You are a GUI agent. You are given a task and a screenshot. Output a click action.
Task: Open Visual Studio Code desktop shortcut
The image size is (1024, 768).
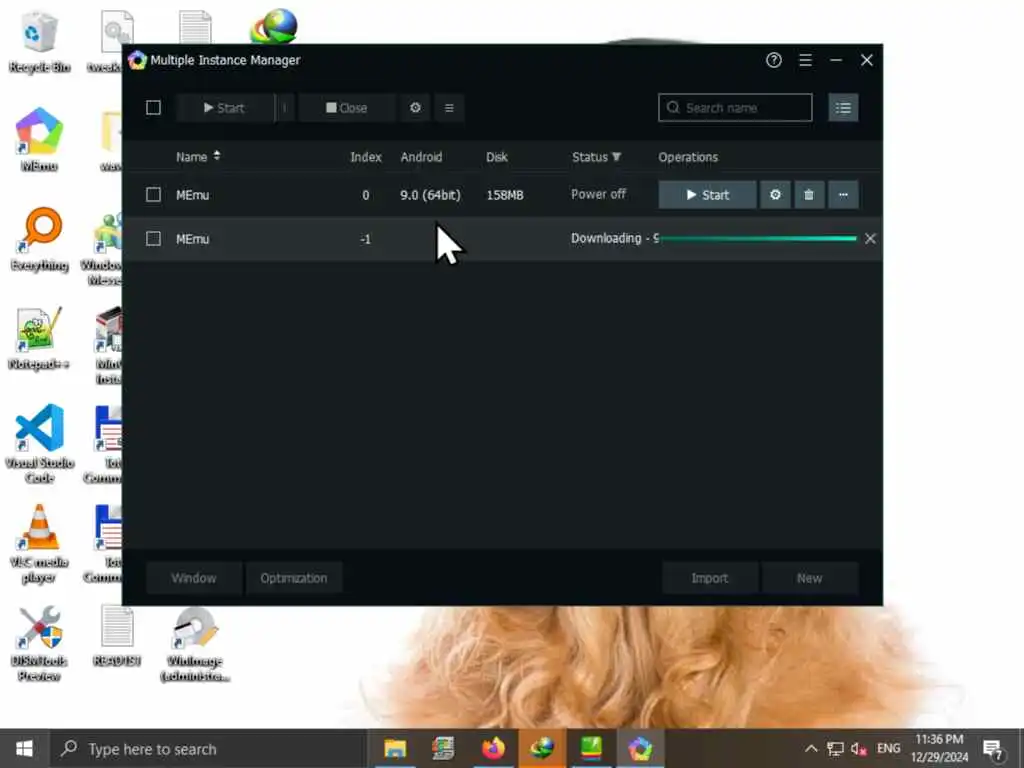click(x=39, y=444)
